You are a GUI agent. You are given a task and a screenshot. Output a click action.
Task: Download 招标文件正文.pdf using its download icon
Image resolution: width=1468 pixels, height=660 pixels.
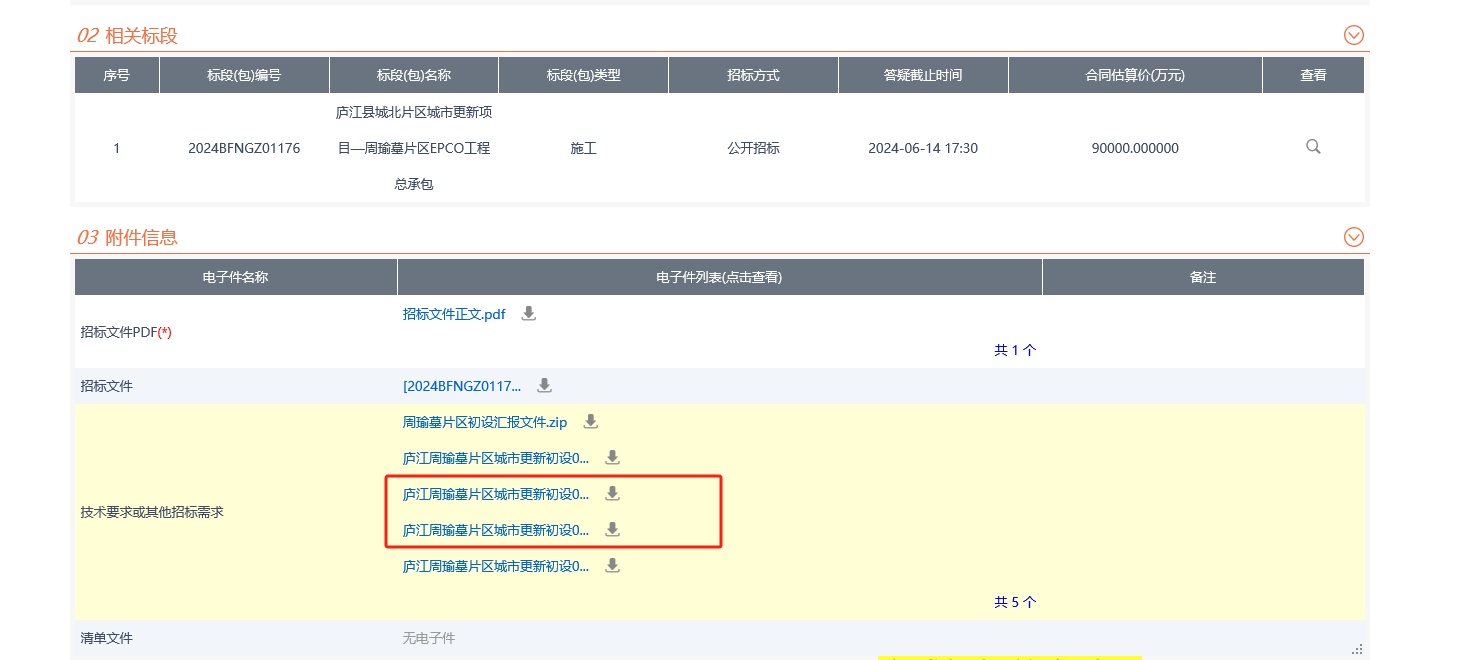tap(529, 314)
